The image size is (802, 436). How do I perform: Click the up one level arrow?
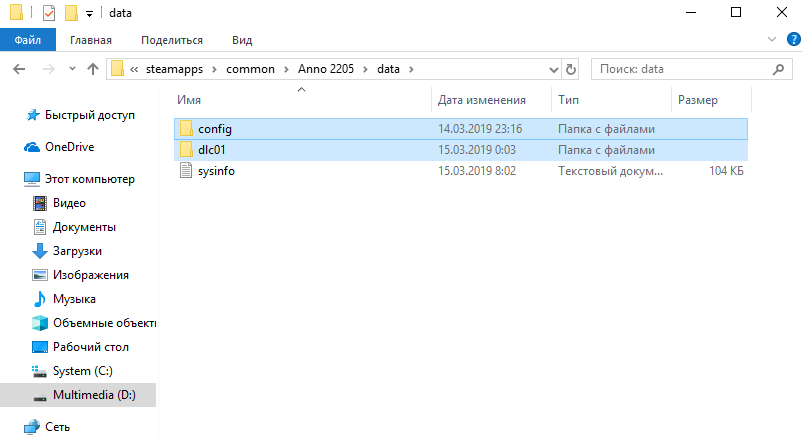tap(92, 69)
